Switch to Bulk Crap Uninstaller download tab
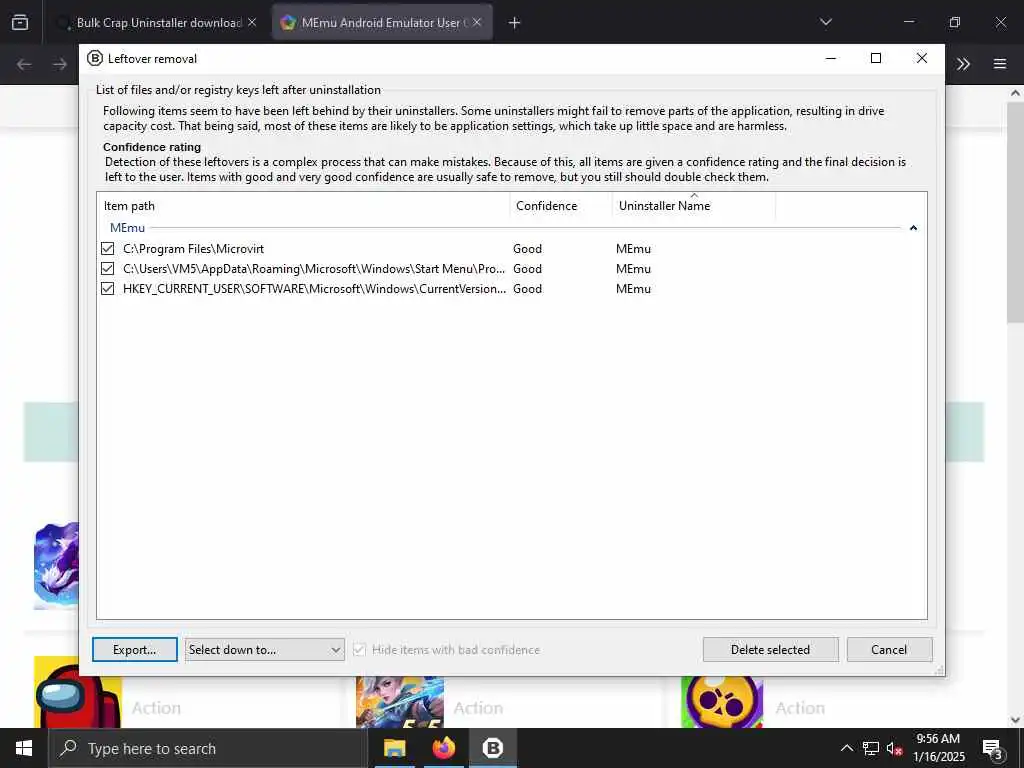 [159, 22]
